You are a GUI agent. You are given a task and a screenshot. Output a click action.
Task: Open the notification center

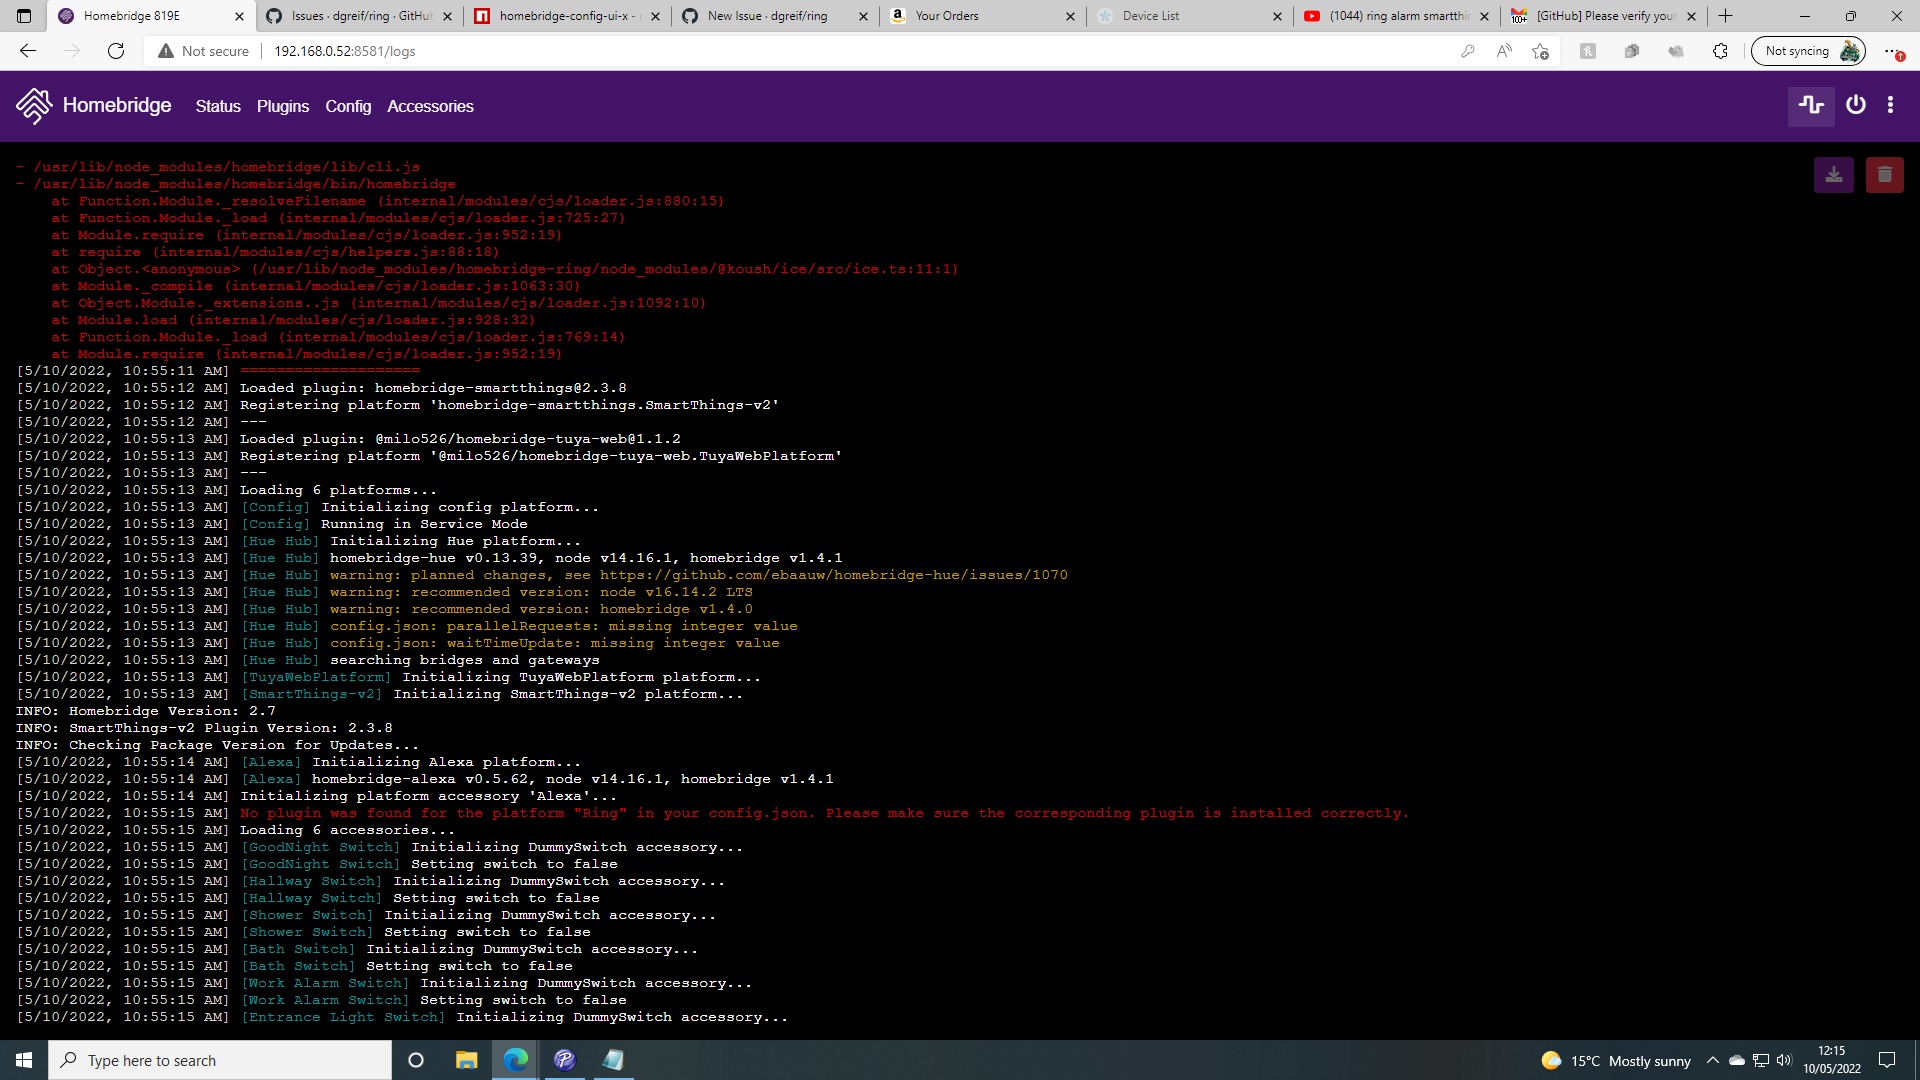click(x=1887, y=1060)
